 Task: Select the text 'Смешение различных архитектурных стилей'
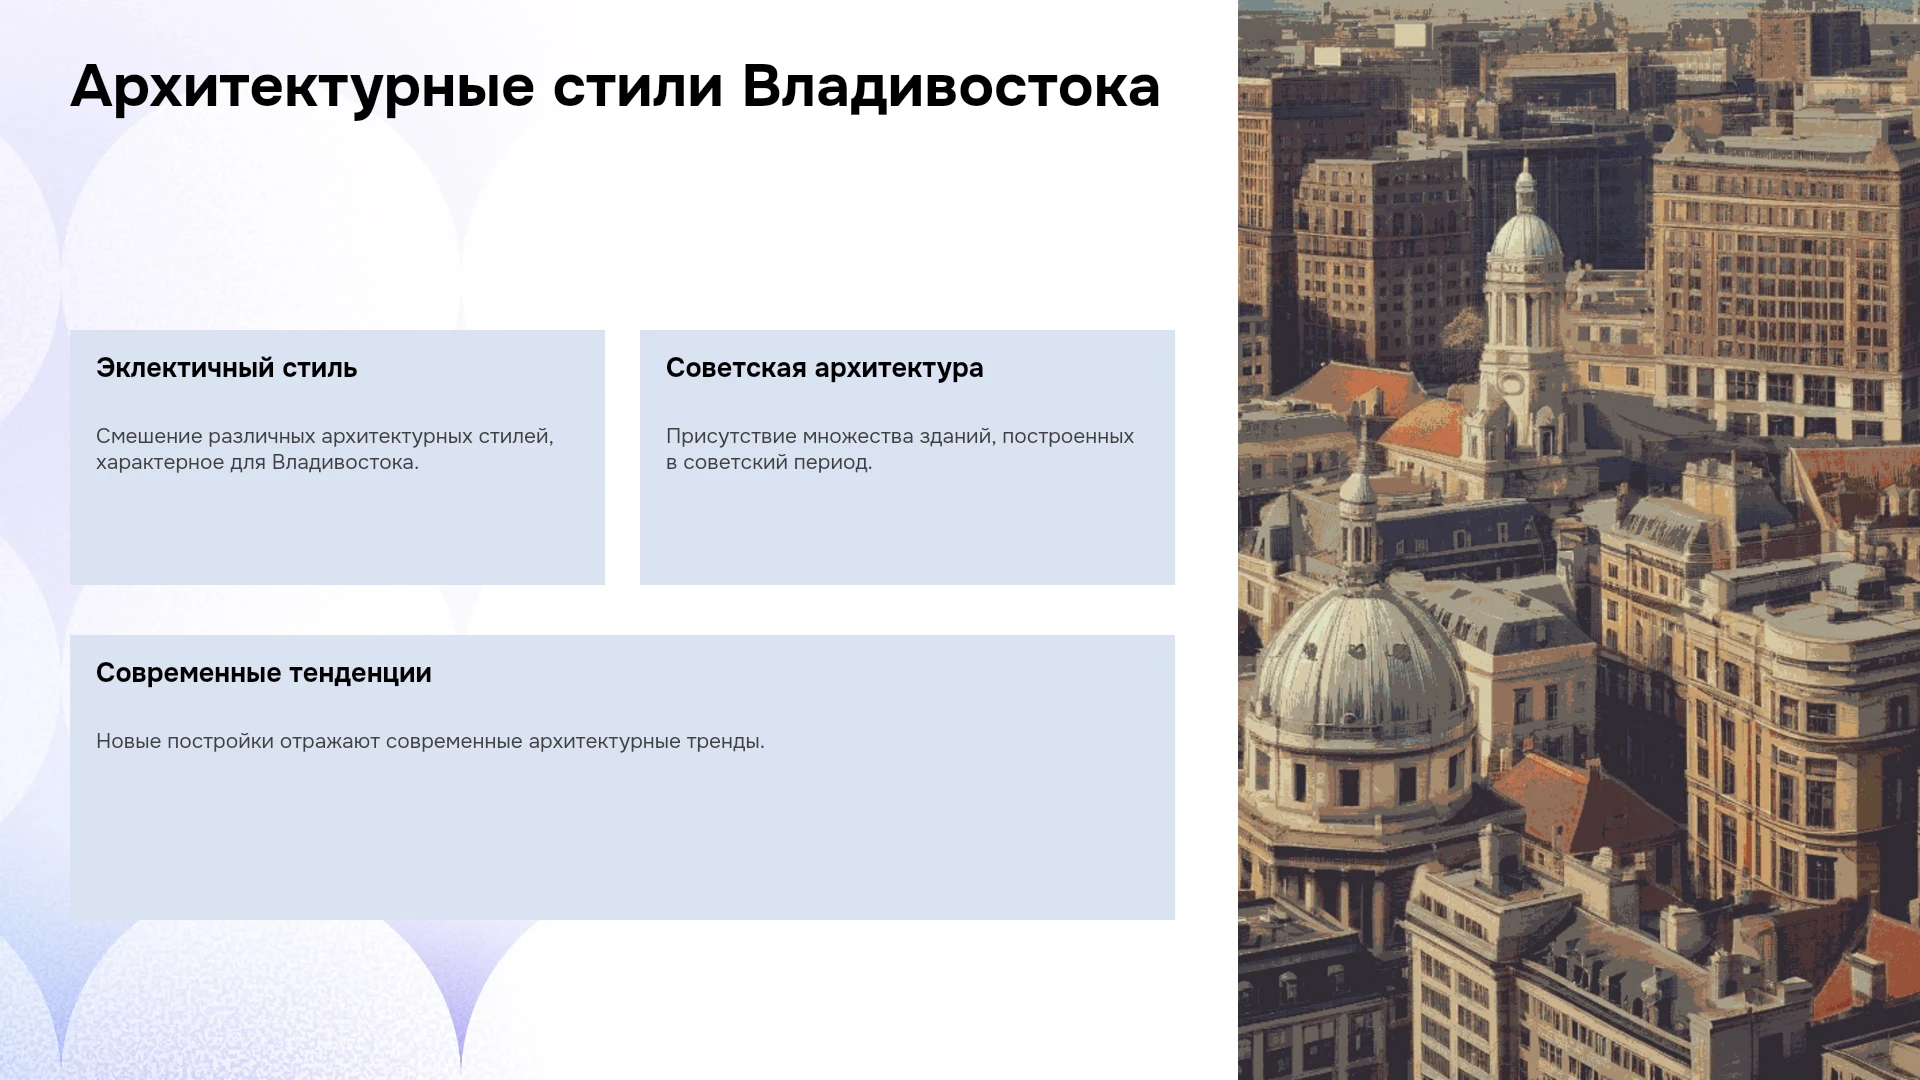(x=322, y=436)
